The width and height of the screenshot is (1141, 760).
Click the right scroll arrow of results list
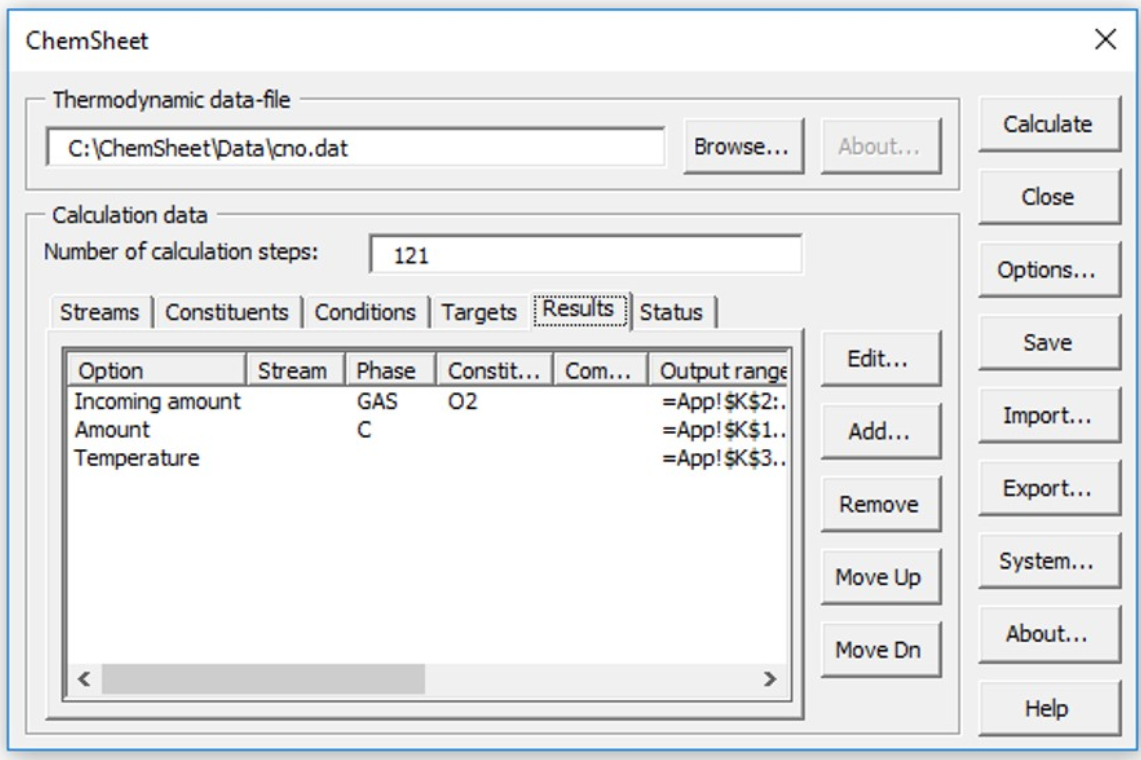[770, 678]
